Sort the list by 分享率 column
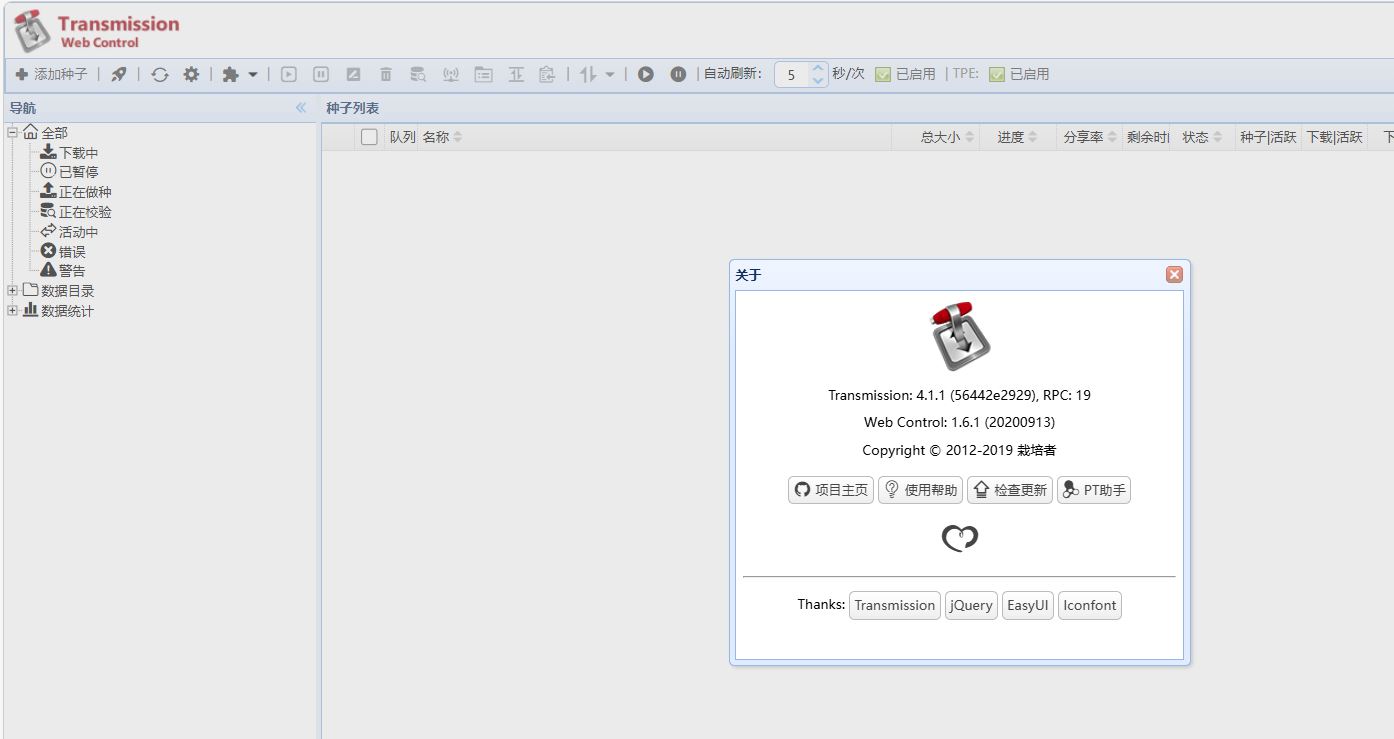Screen dimensions: 1394x739 [1089, 137]
